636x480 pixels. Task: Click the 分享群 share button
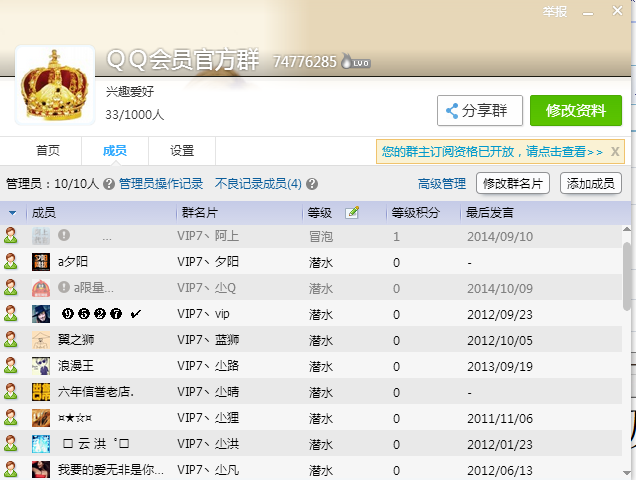[480, 110]
